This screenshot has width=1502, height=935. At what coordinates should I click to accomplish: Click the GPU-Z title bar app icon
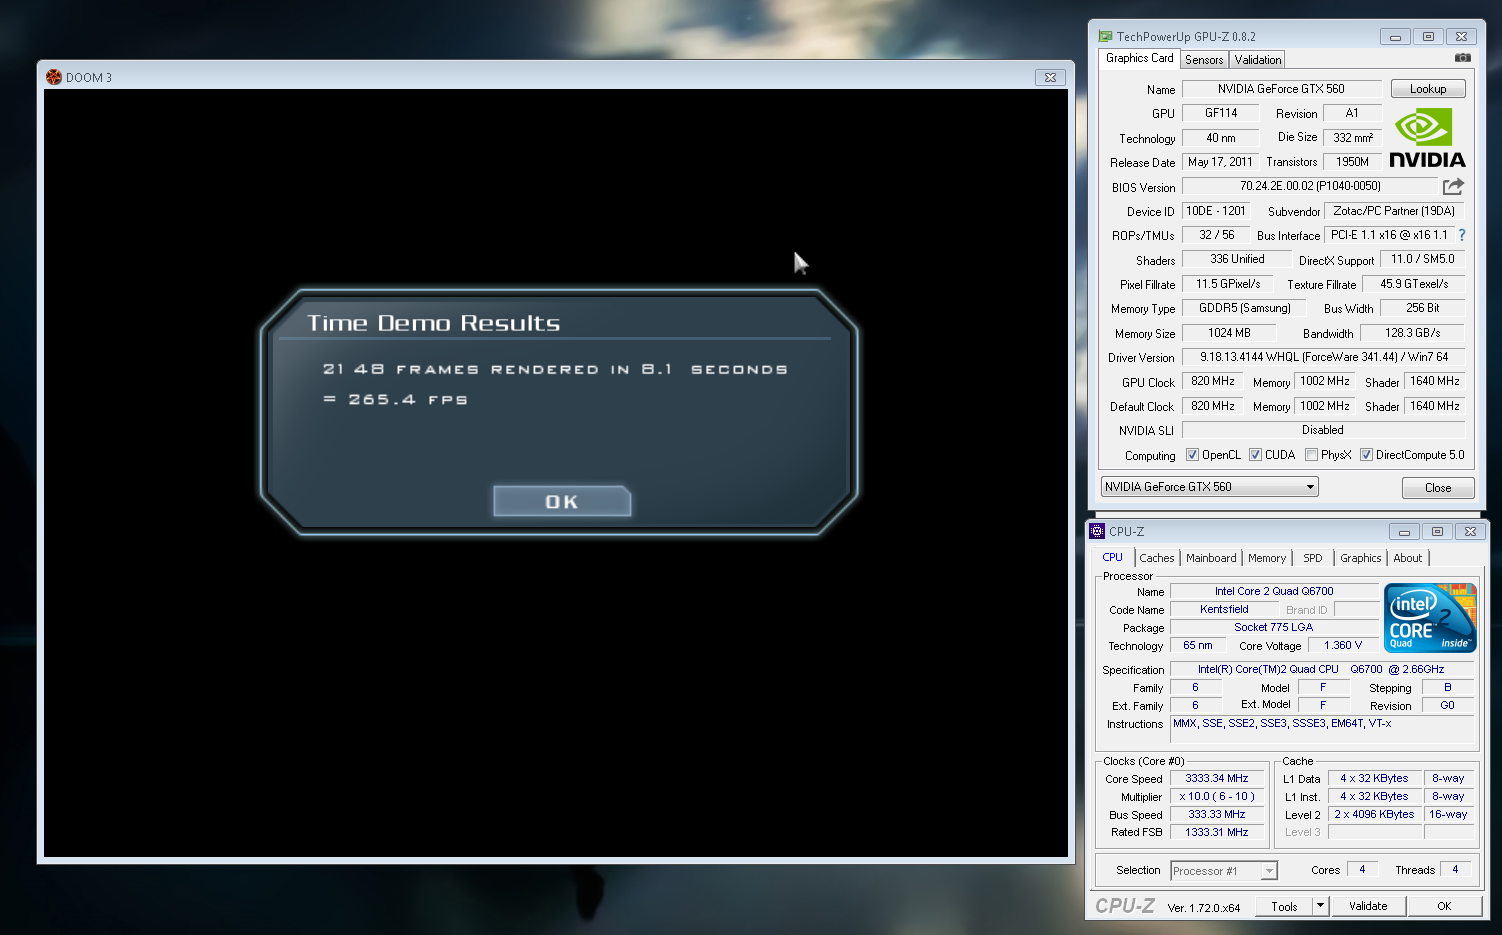[x=1105, y=37]
